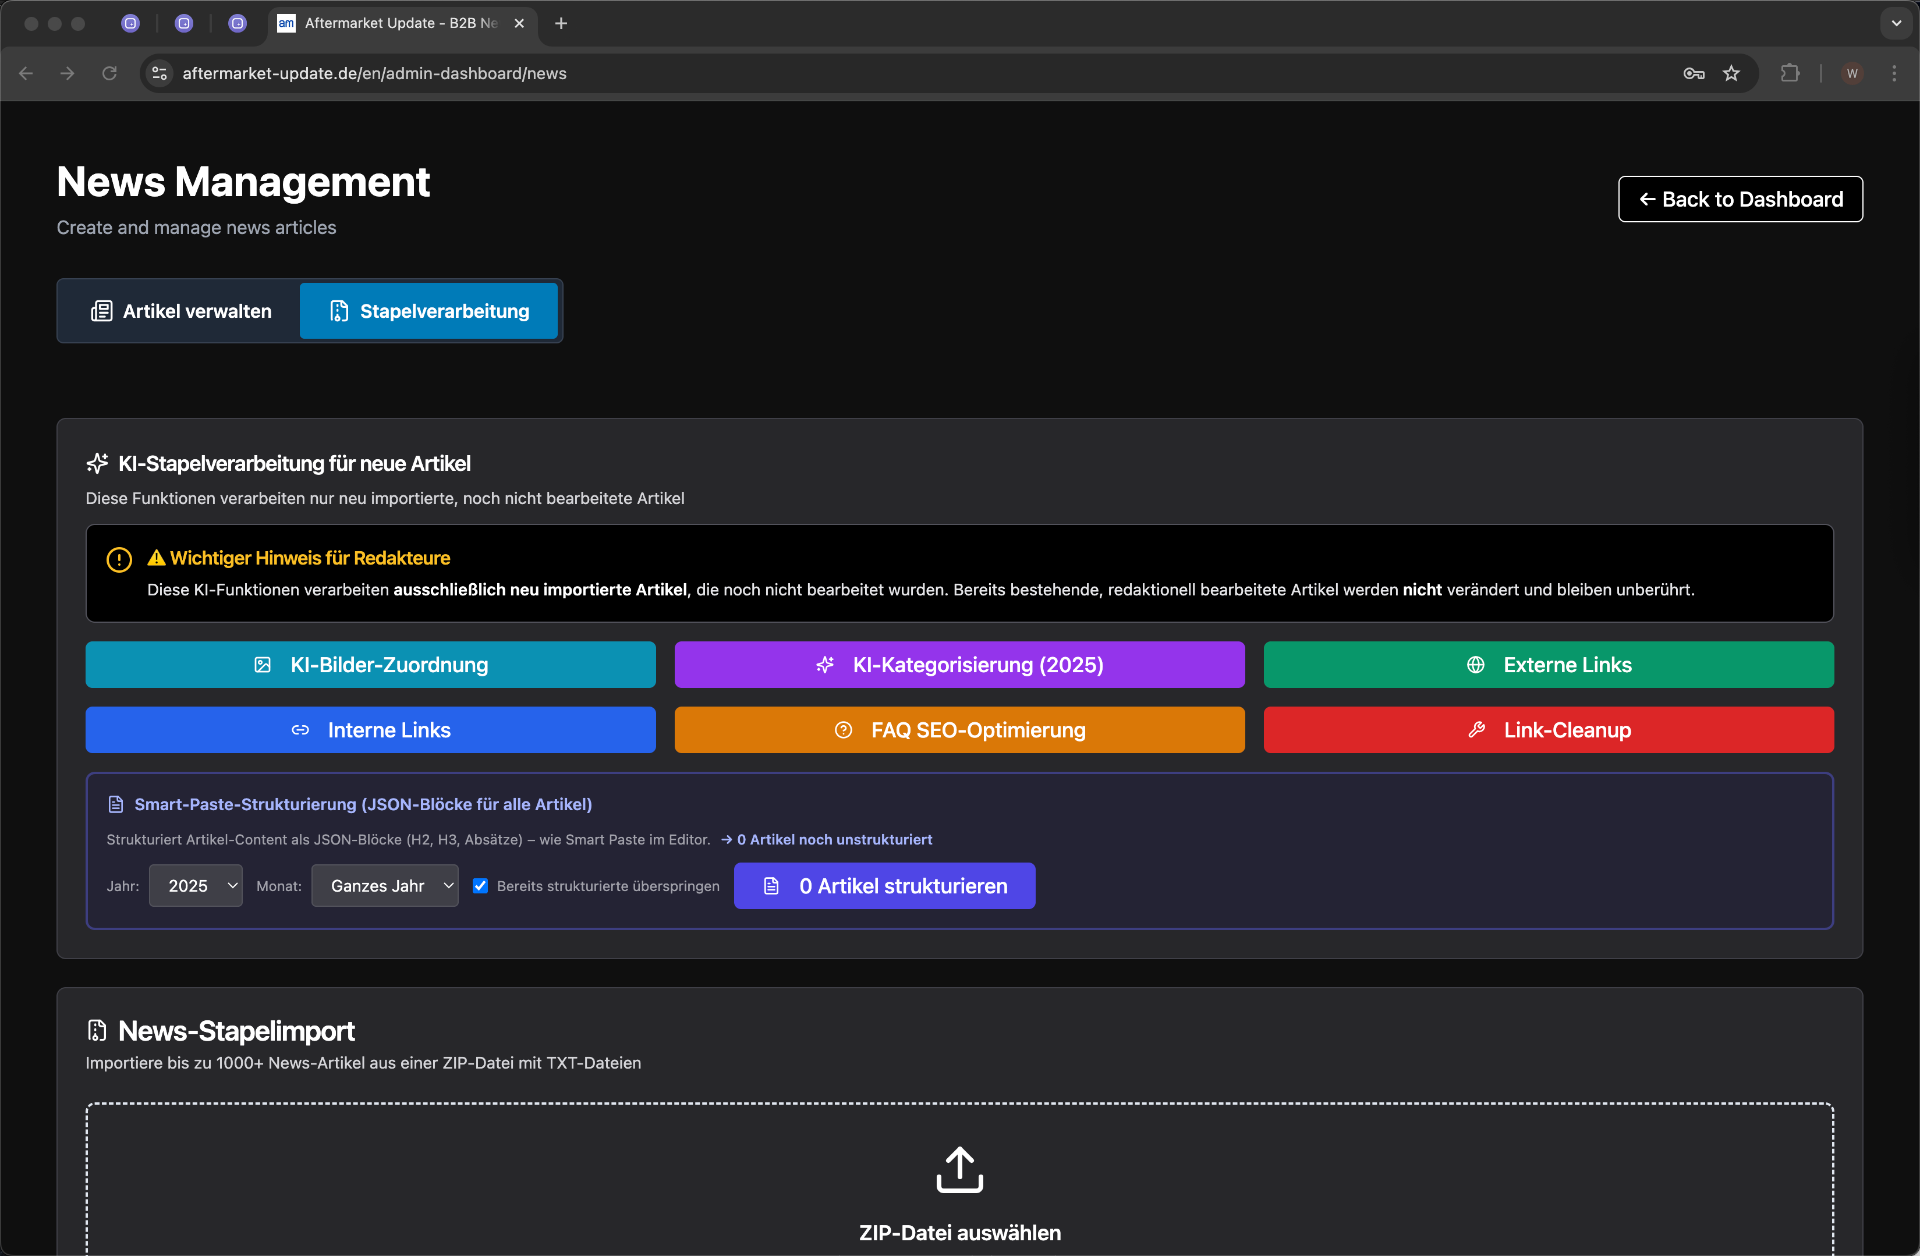Open Chrome three-dot menu
The width and height of the screenshot is (1920, 1256).
[1894, 73]
